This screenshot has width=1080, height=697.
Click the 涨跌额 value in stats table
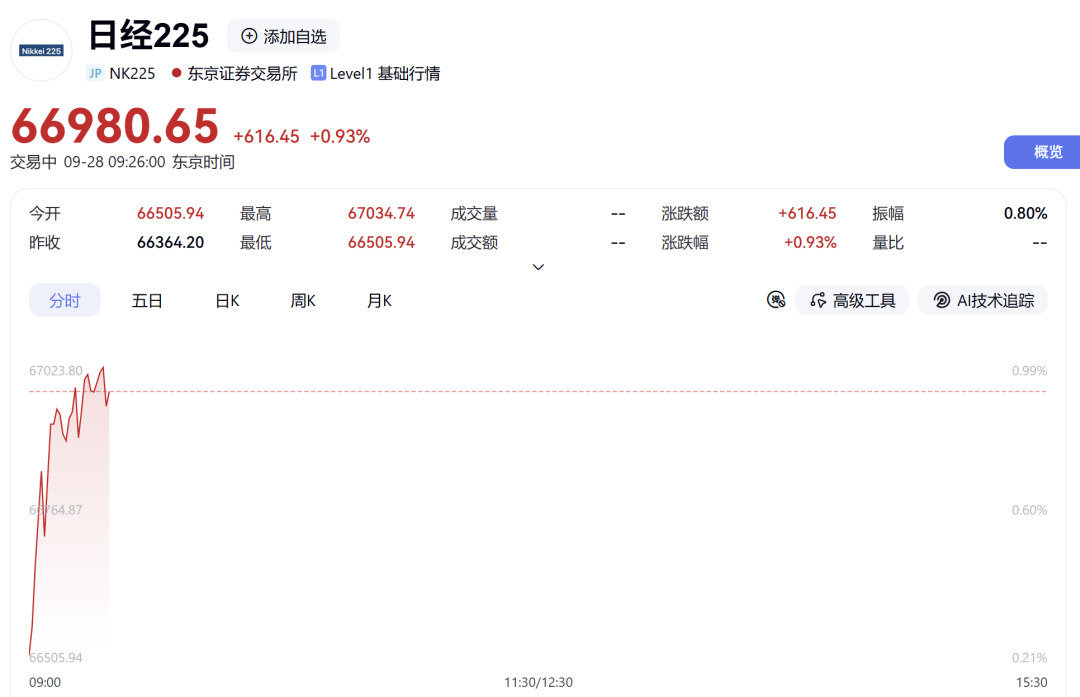[x=807, y=214]
